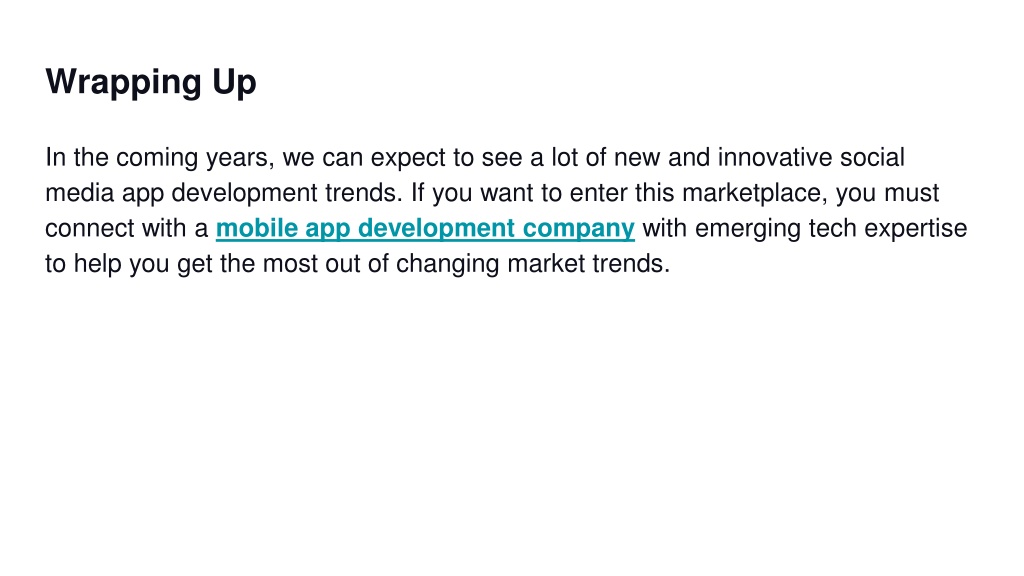This screenshot has width=1024, height=576.
Task: Click 'media app development trends' text
Action: coord(224,193)
